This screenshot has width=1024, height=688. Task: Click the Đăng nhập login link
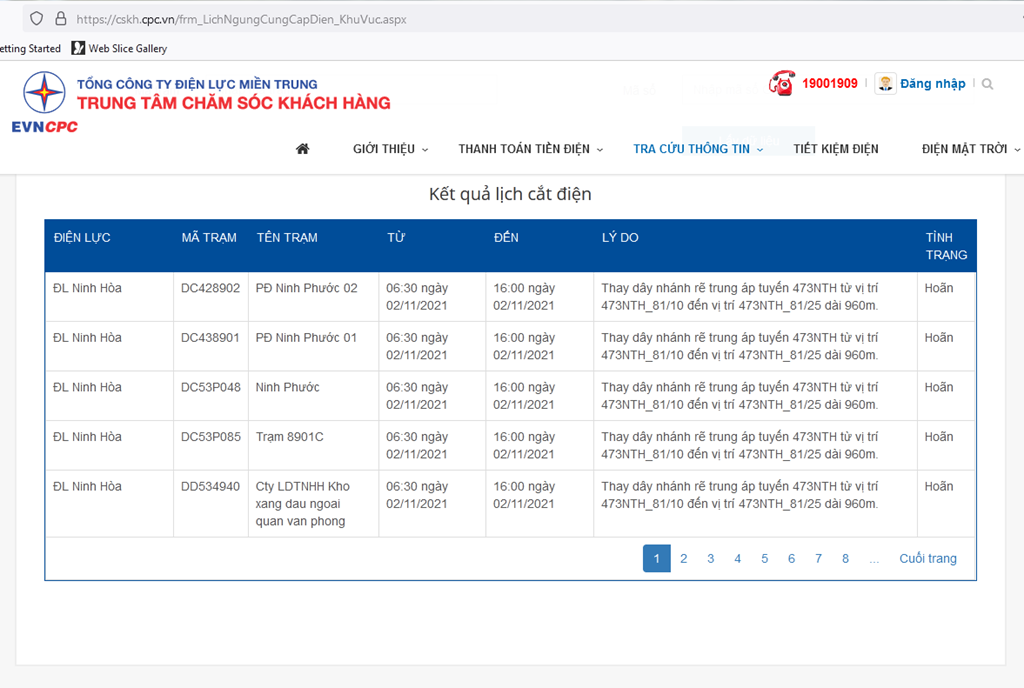click(932, 84)
